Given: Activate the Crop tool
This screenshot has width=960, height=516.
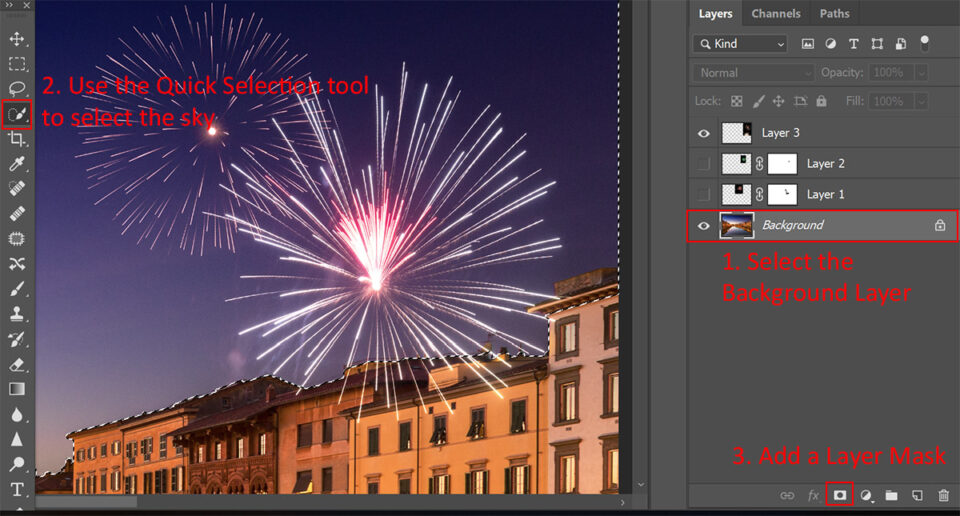Looking at the screenshot, I should (17, 139).
